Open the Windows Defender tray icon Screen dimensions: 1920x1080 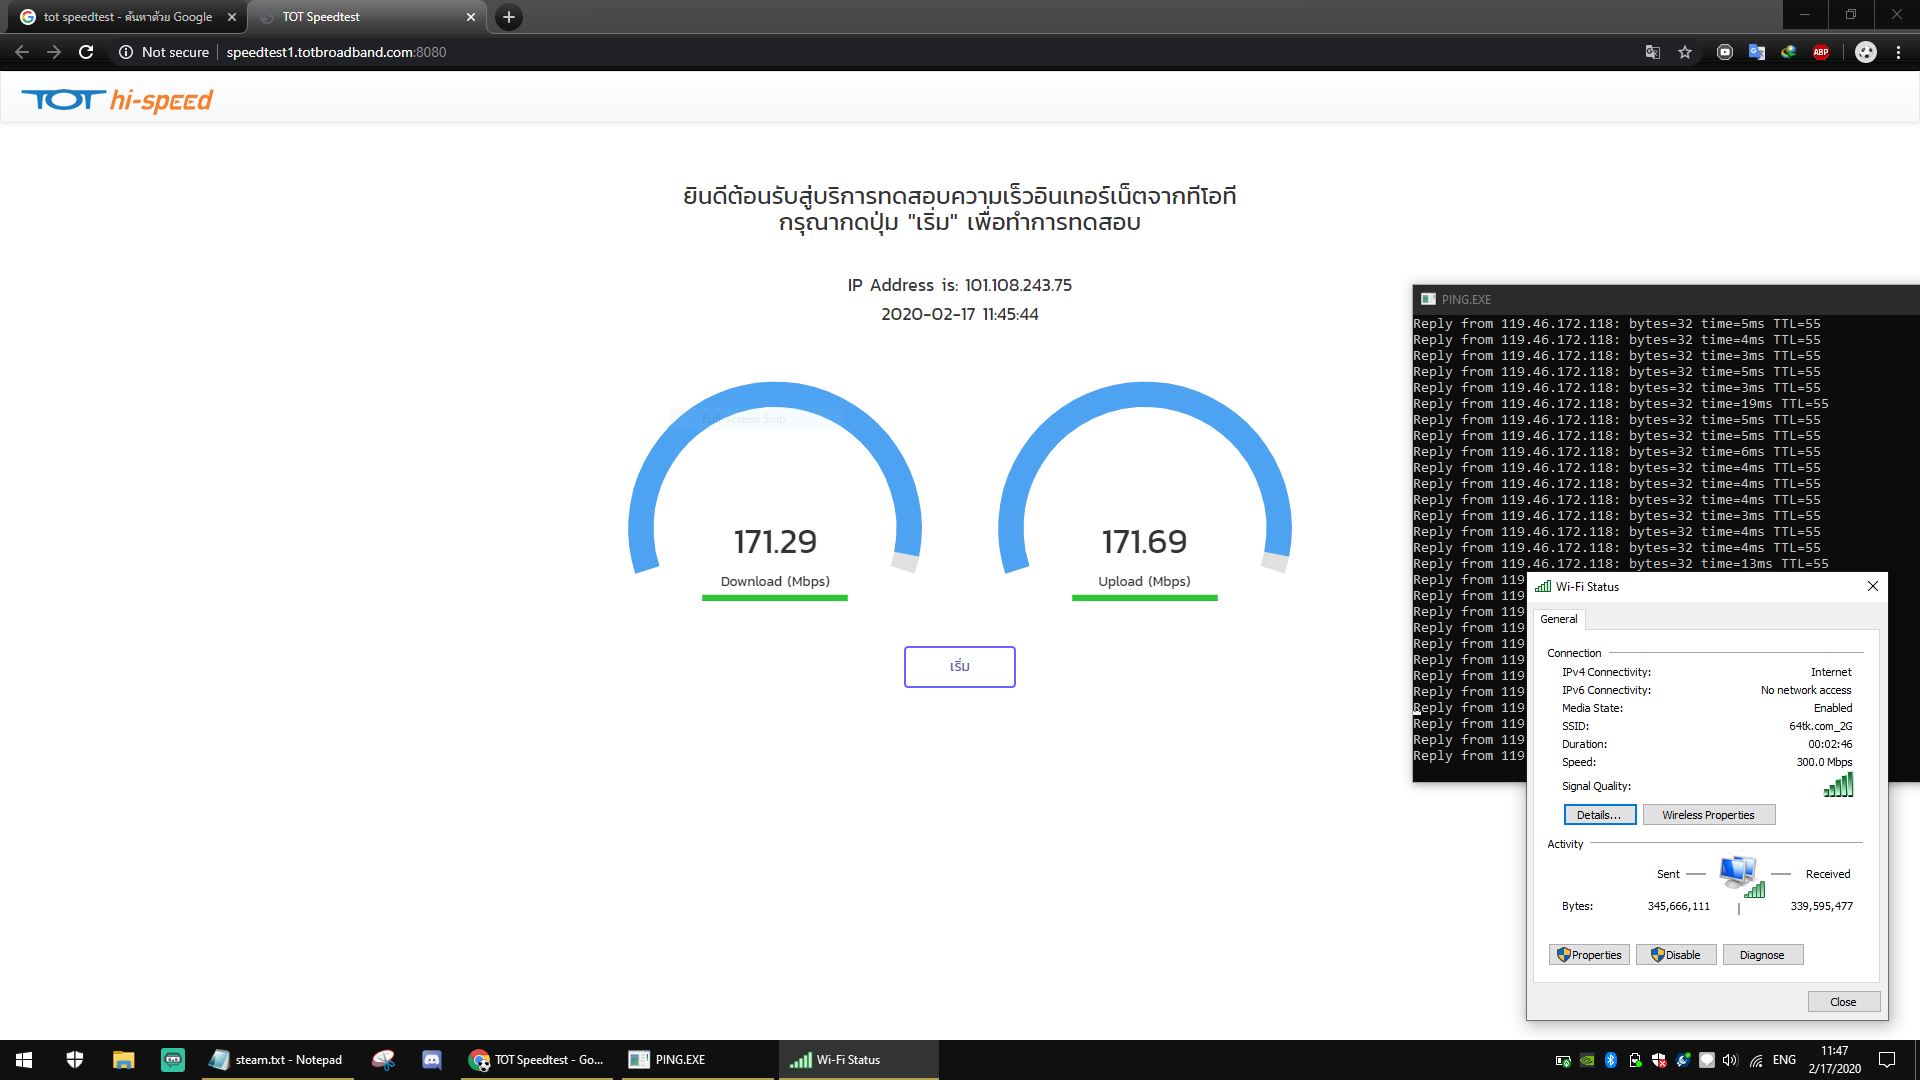[x=1659, y=1060]
